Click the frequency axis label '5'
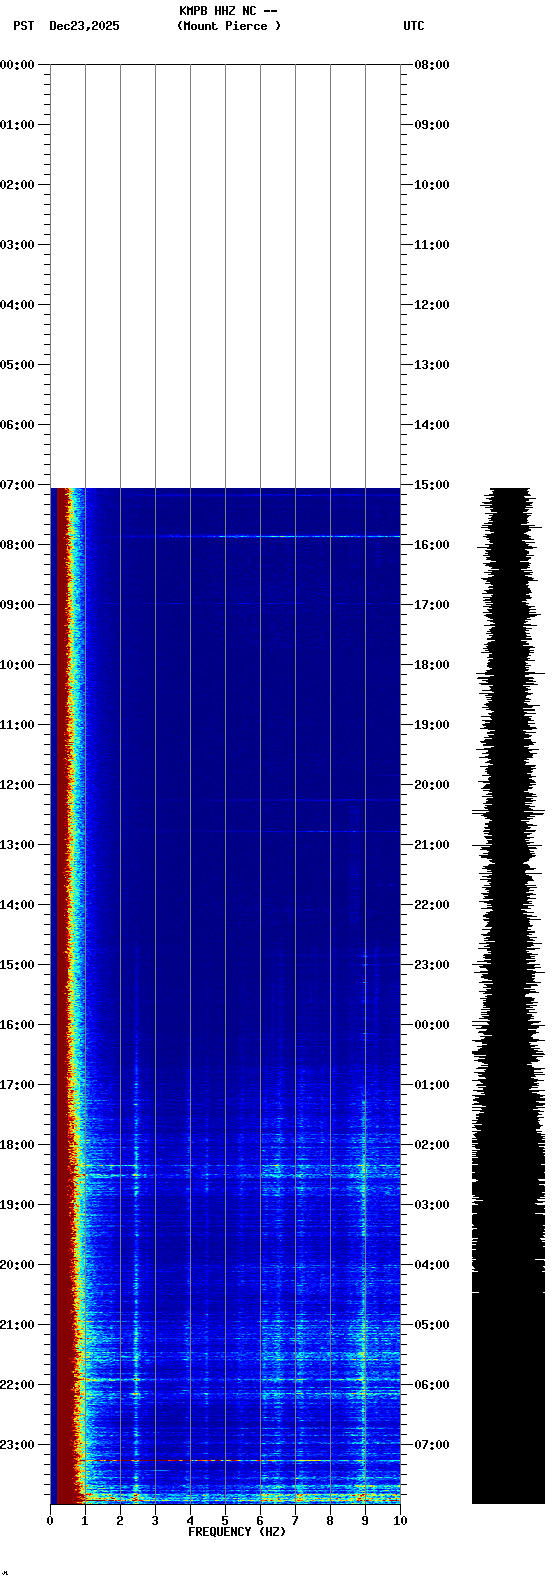 pos(225,1521)
